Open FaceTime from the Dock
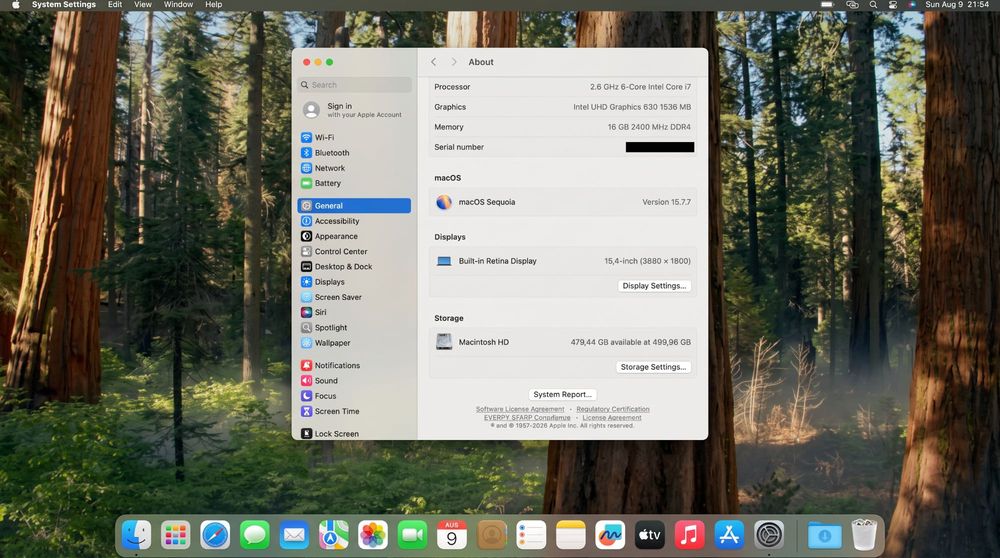The image size is (1000, 558). [x=413, y=535]
